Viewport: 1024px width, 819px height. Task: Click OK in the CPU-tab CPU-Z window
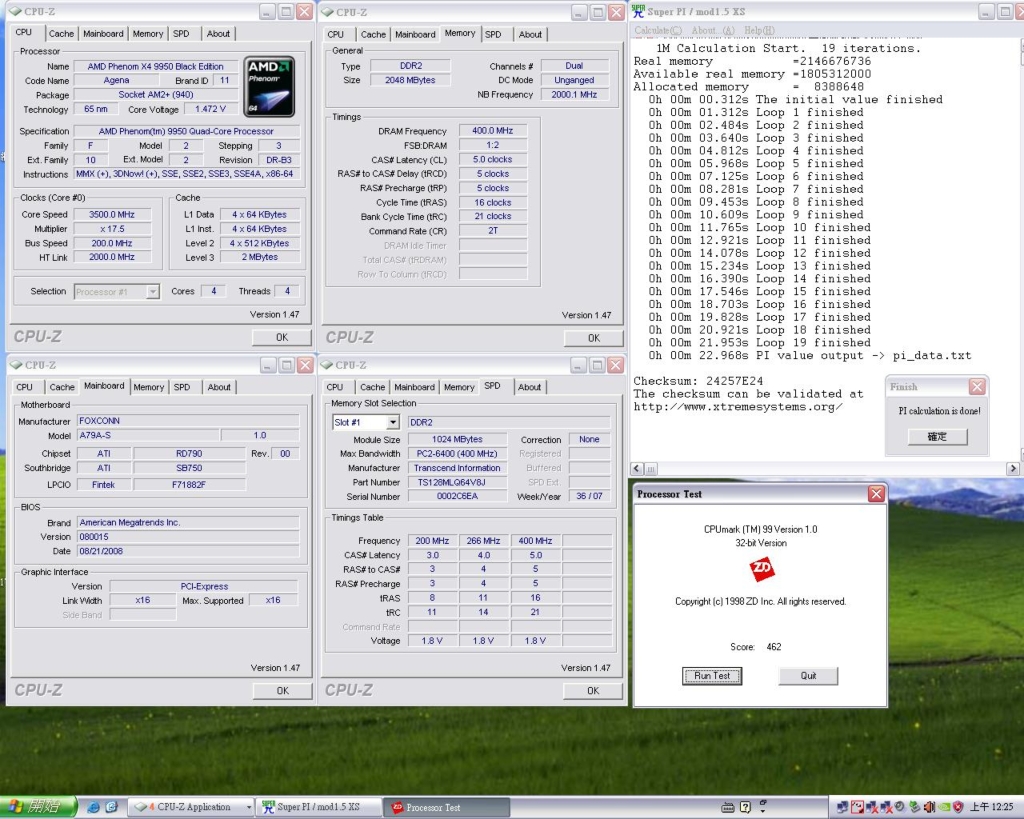coord(282,337)
